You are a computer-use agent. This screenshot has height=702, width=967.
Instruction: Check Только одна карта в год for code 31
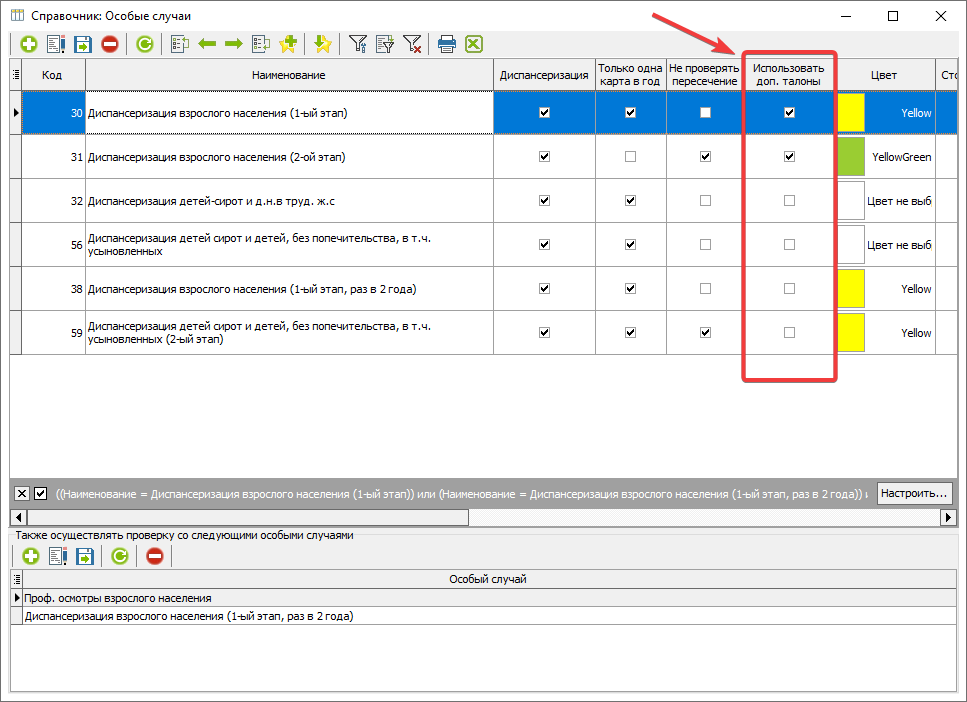pos(630,157)
